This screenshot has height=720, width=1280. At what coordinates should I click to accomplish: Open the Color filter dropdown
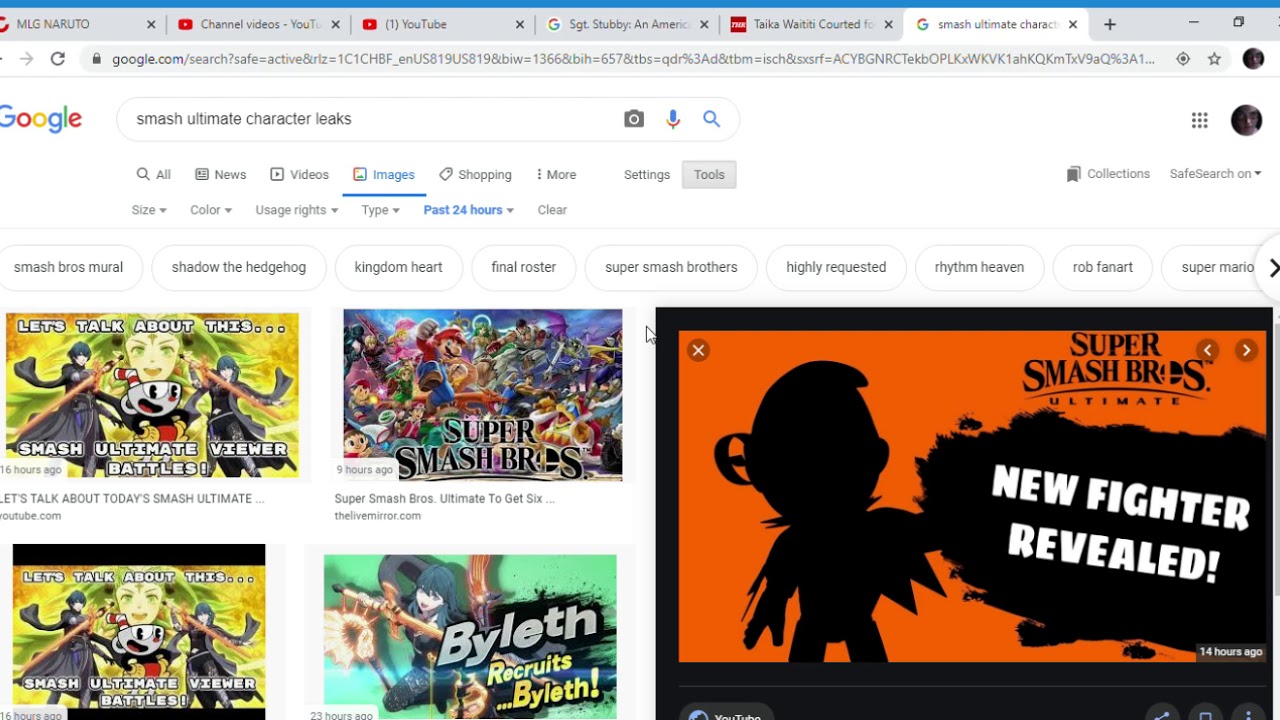pos(211,210)
